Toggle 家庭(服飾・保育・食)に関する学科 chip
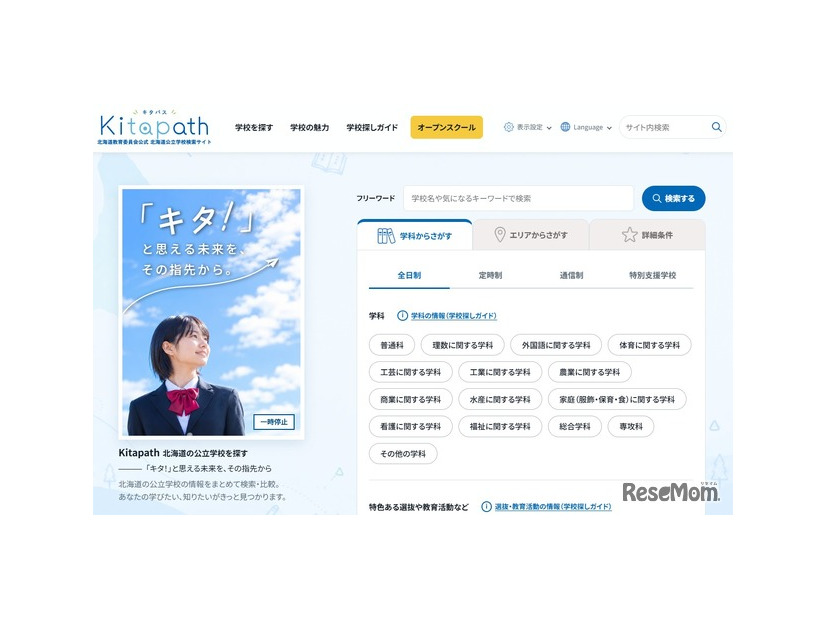826x620 pixels. [x=617, y=400]
